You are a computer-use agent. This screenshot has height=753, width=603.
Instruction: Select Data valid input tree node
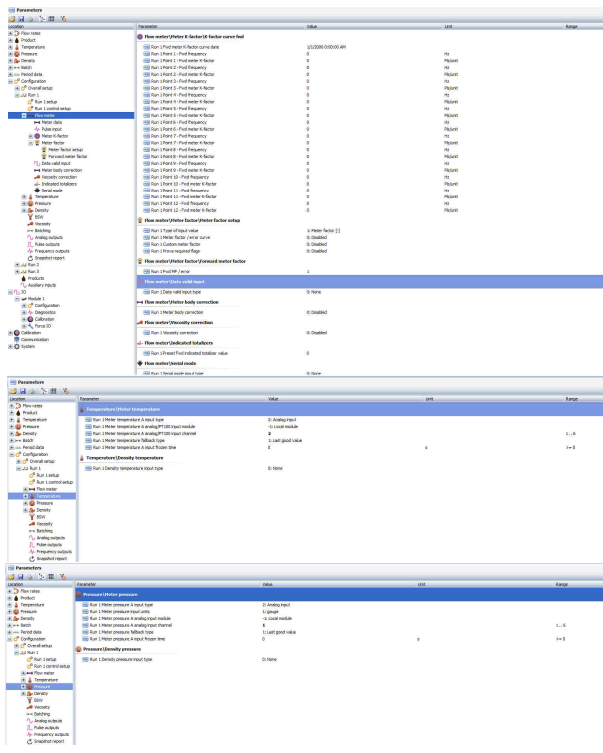click(56, 163)
